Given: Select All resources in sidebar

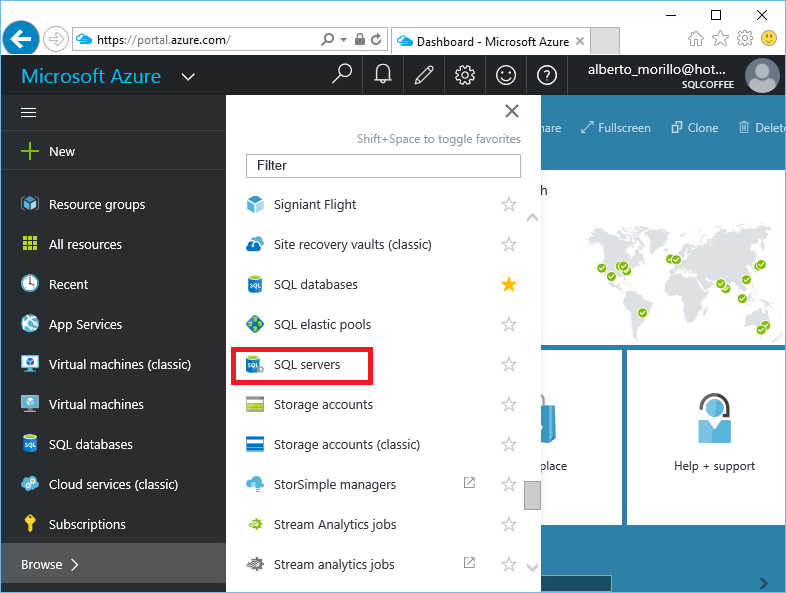Looking at the screenshot, I should coord(113,244).
